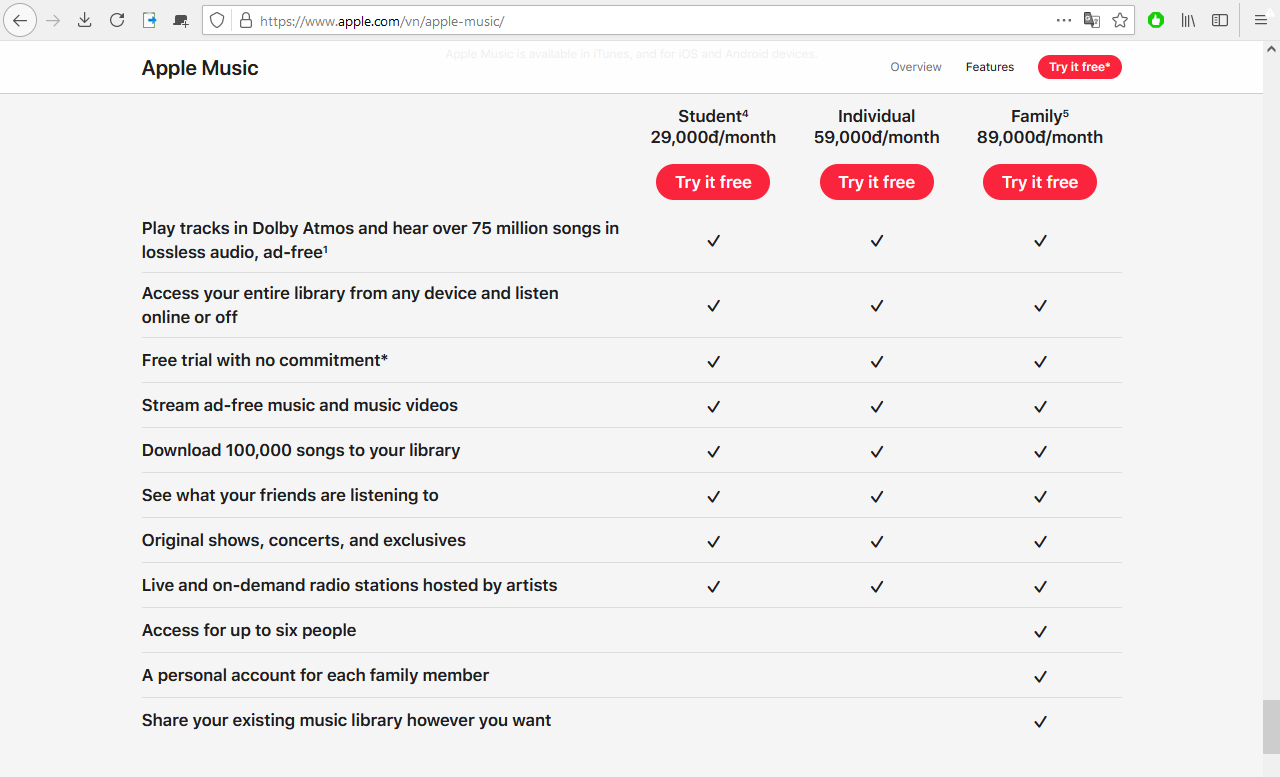Click Student checkmark for Dolby Atmos row
This screenshot has height=777, width=1280.
coord(713,241)
